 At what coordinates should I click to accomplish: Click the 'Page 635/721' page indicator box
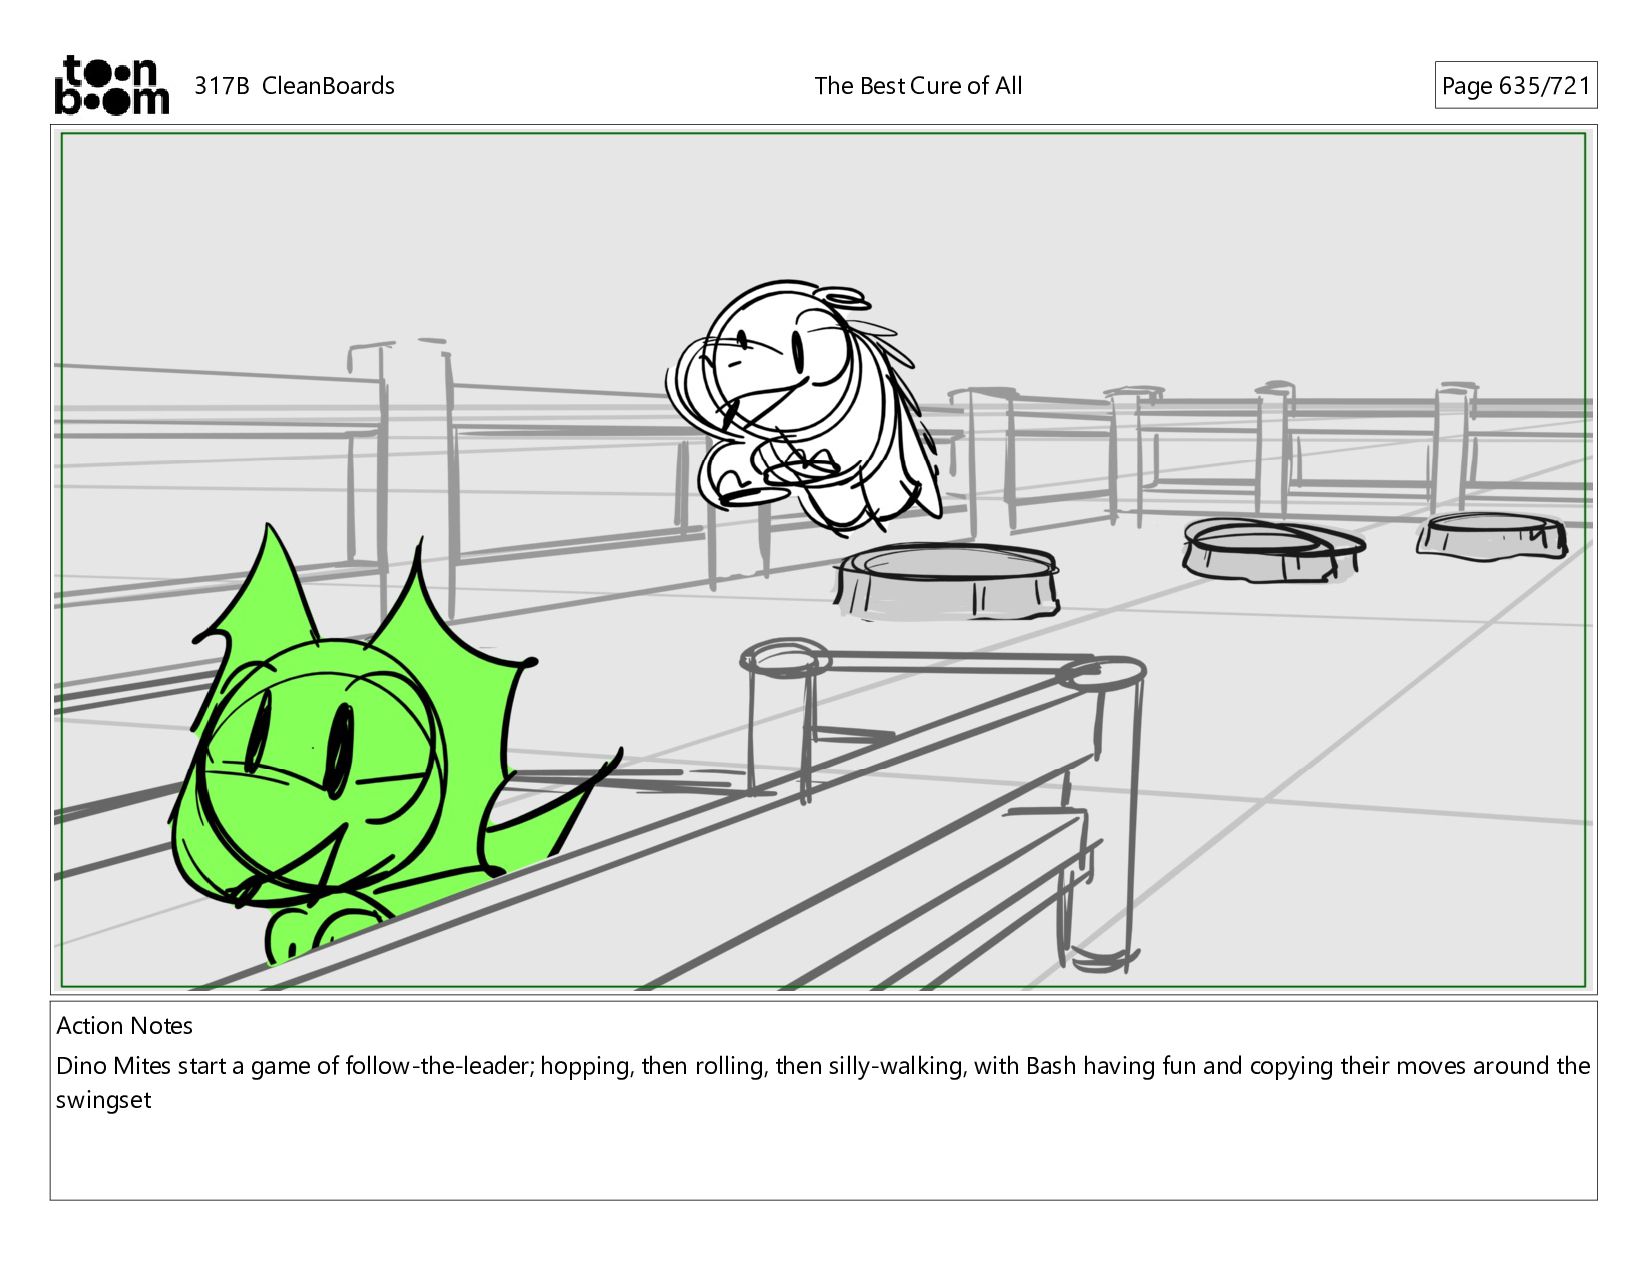(x=1515, y=86)
